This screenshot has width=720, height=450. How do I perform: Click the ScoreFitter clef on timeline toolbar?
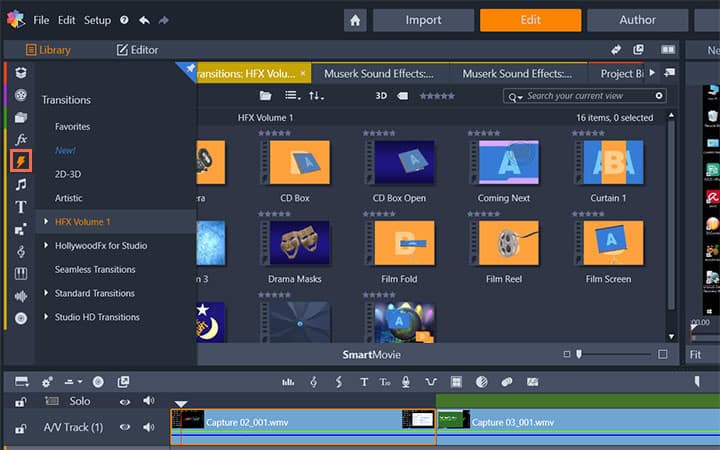tap(314, 382)
